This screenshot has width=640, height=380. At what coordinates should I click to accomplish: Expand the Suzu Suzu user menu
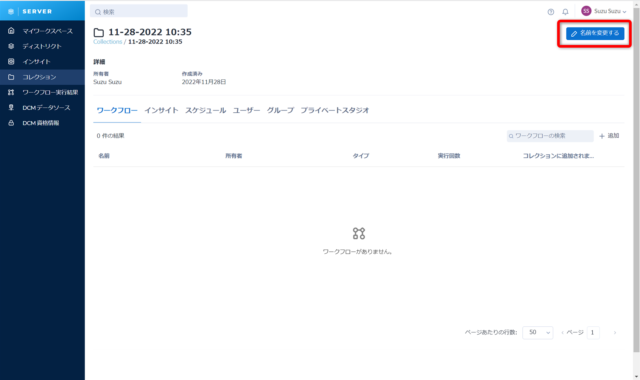(604, 11)
